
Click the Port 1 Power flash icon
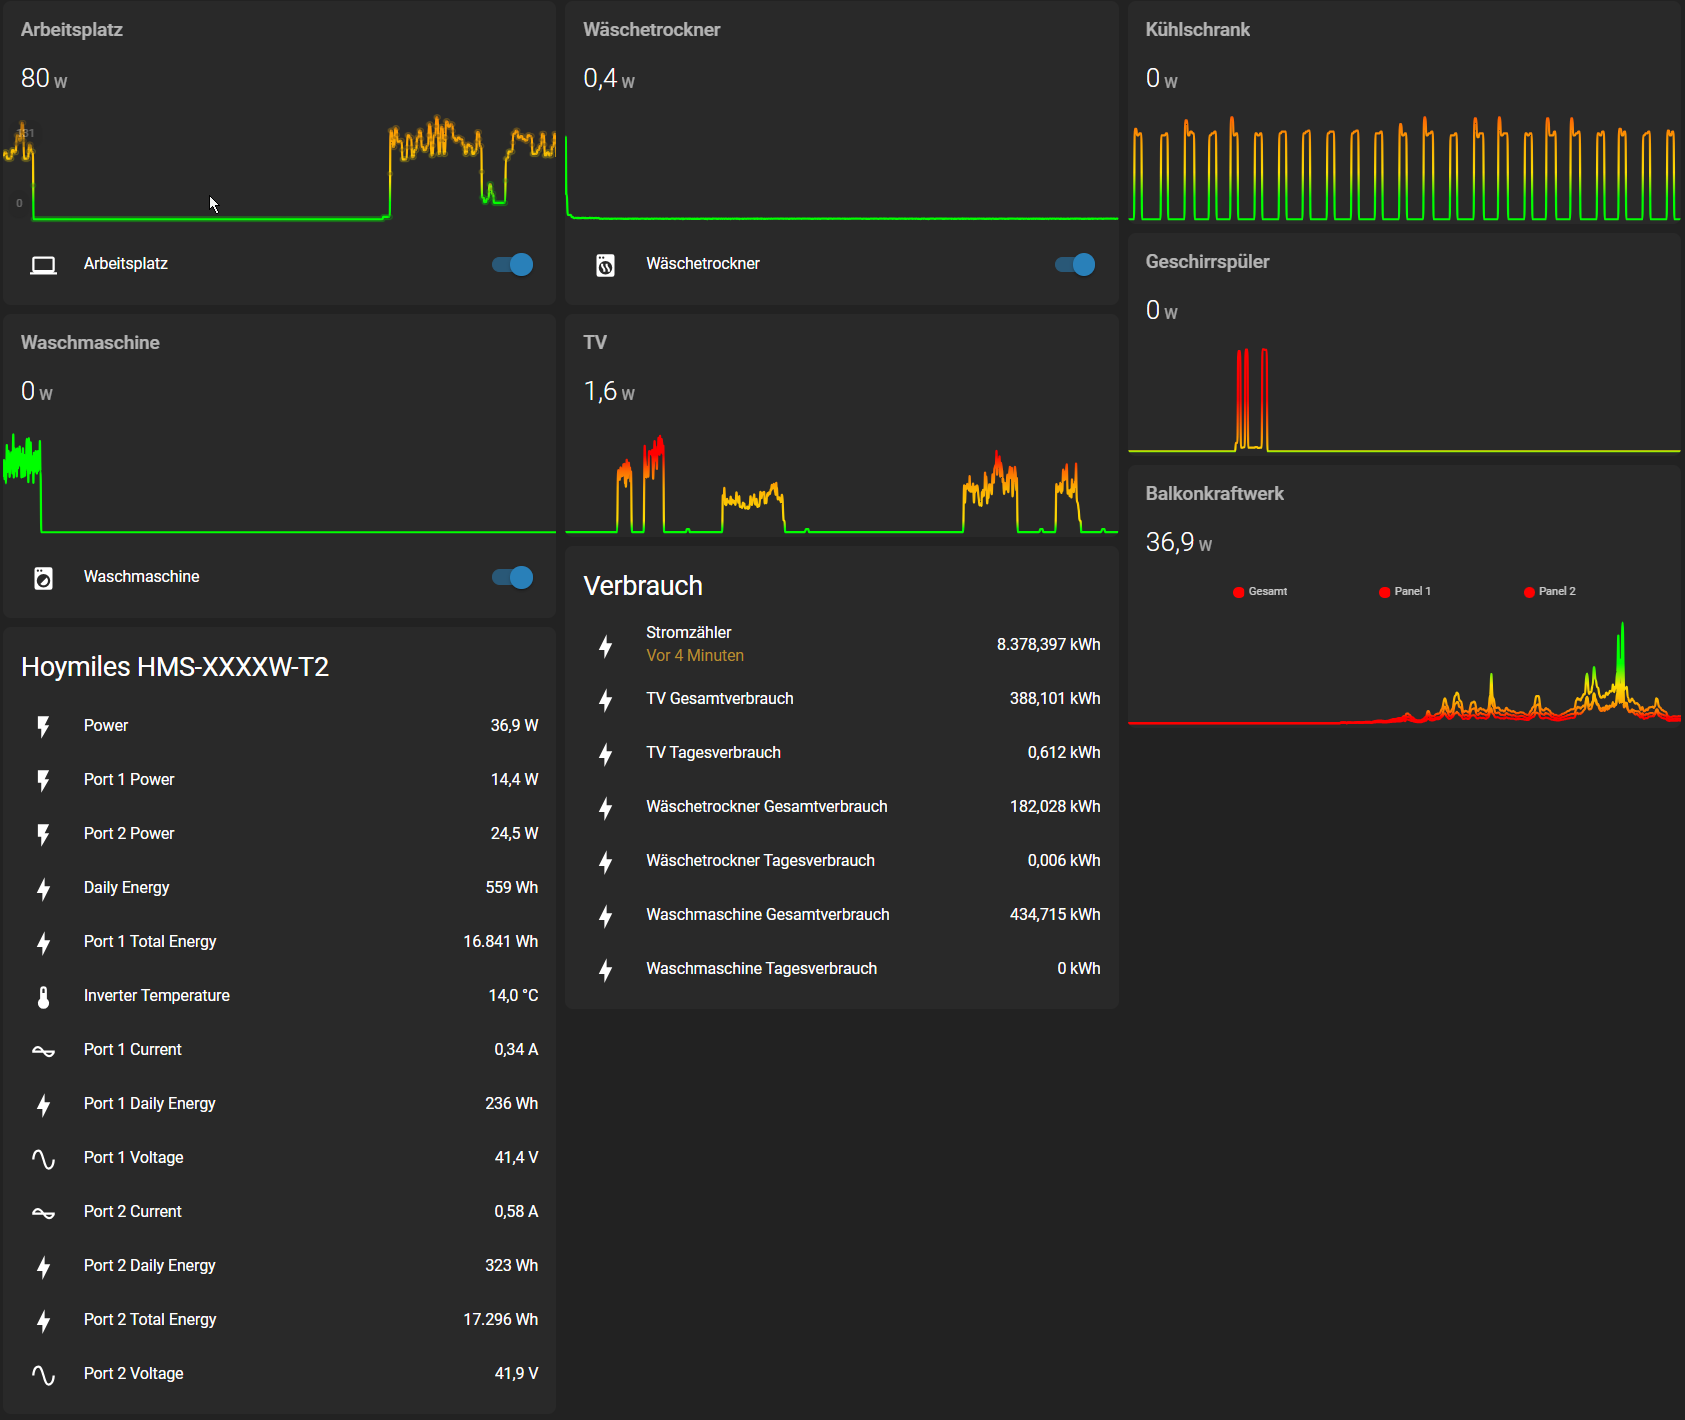tap(43, 780)
